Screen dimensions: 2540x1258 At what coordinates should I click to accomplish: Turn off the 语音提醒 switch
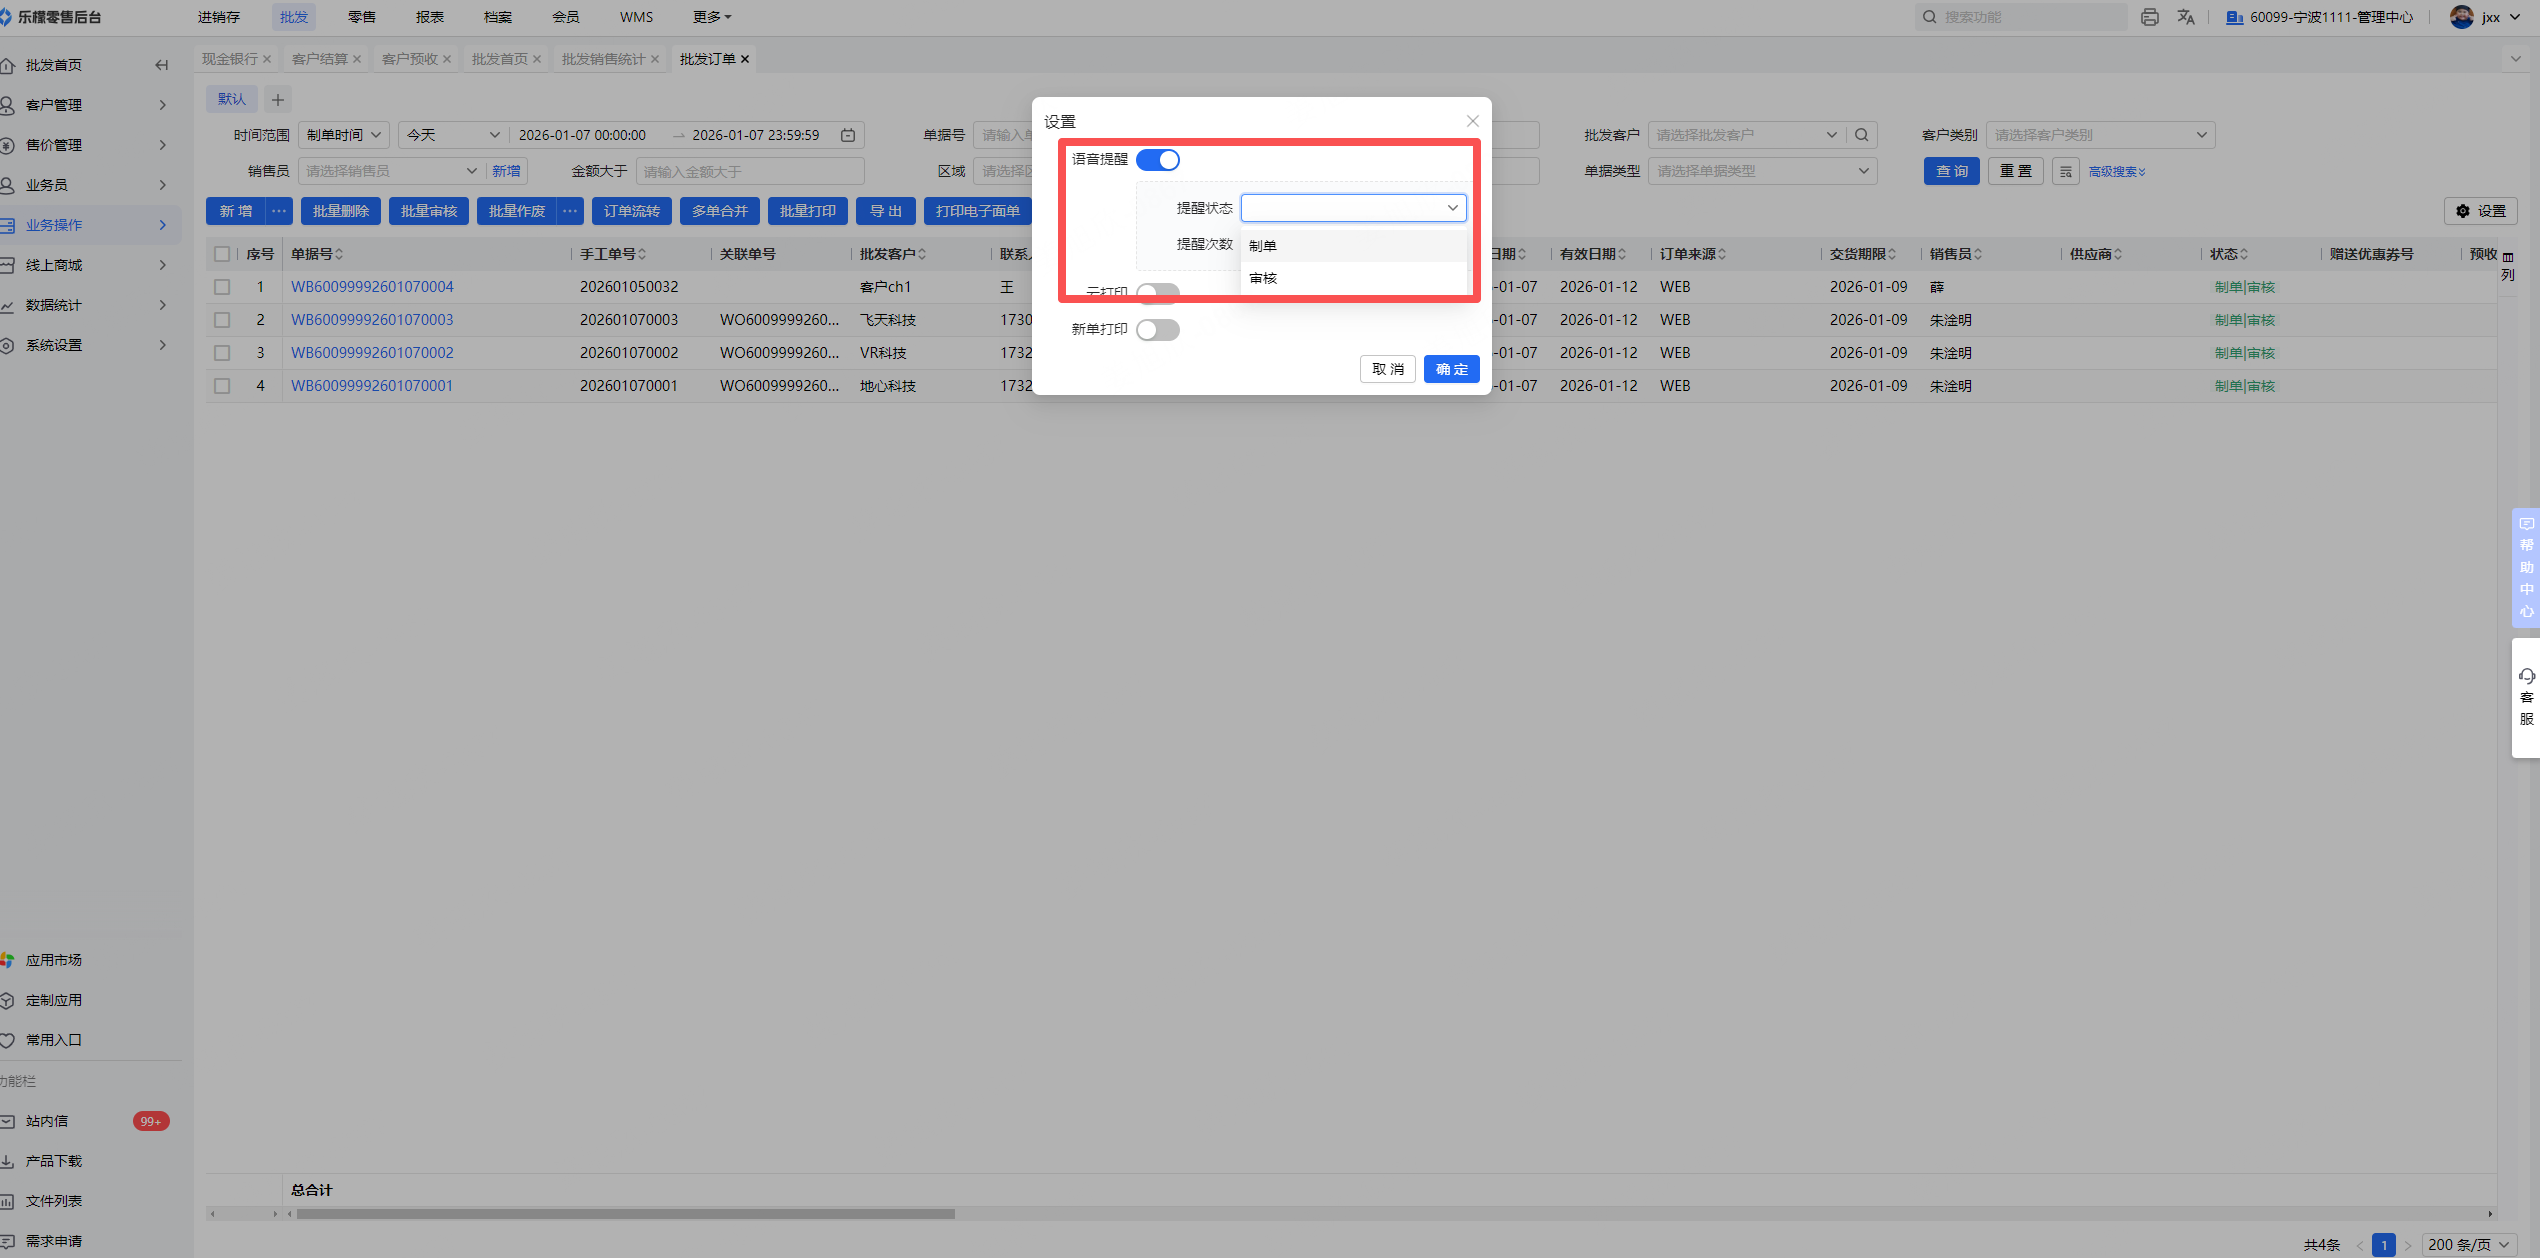1158,160
